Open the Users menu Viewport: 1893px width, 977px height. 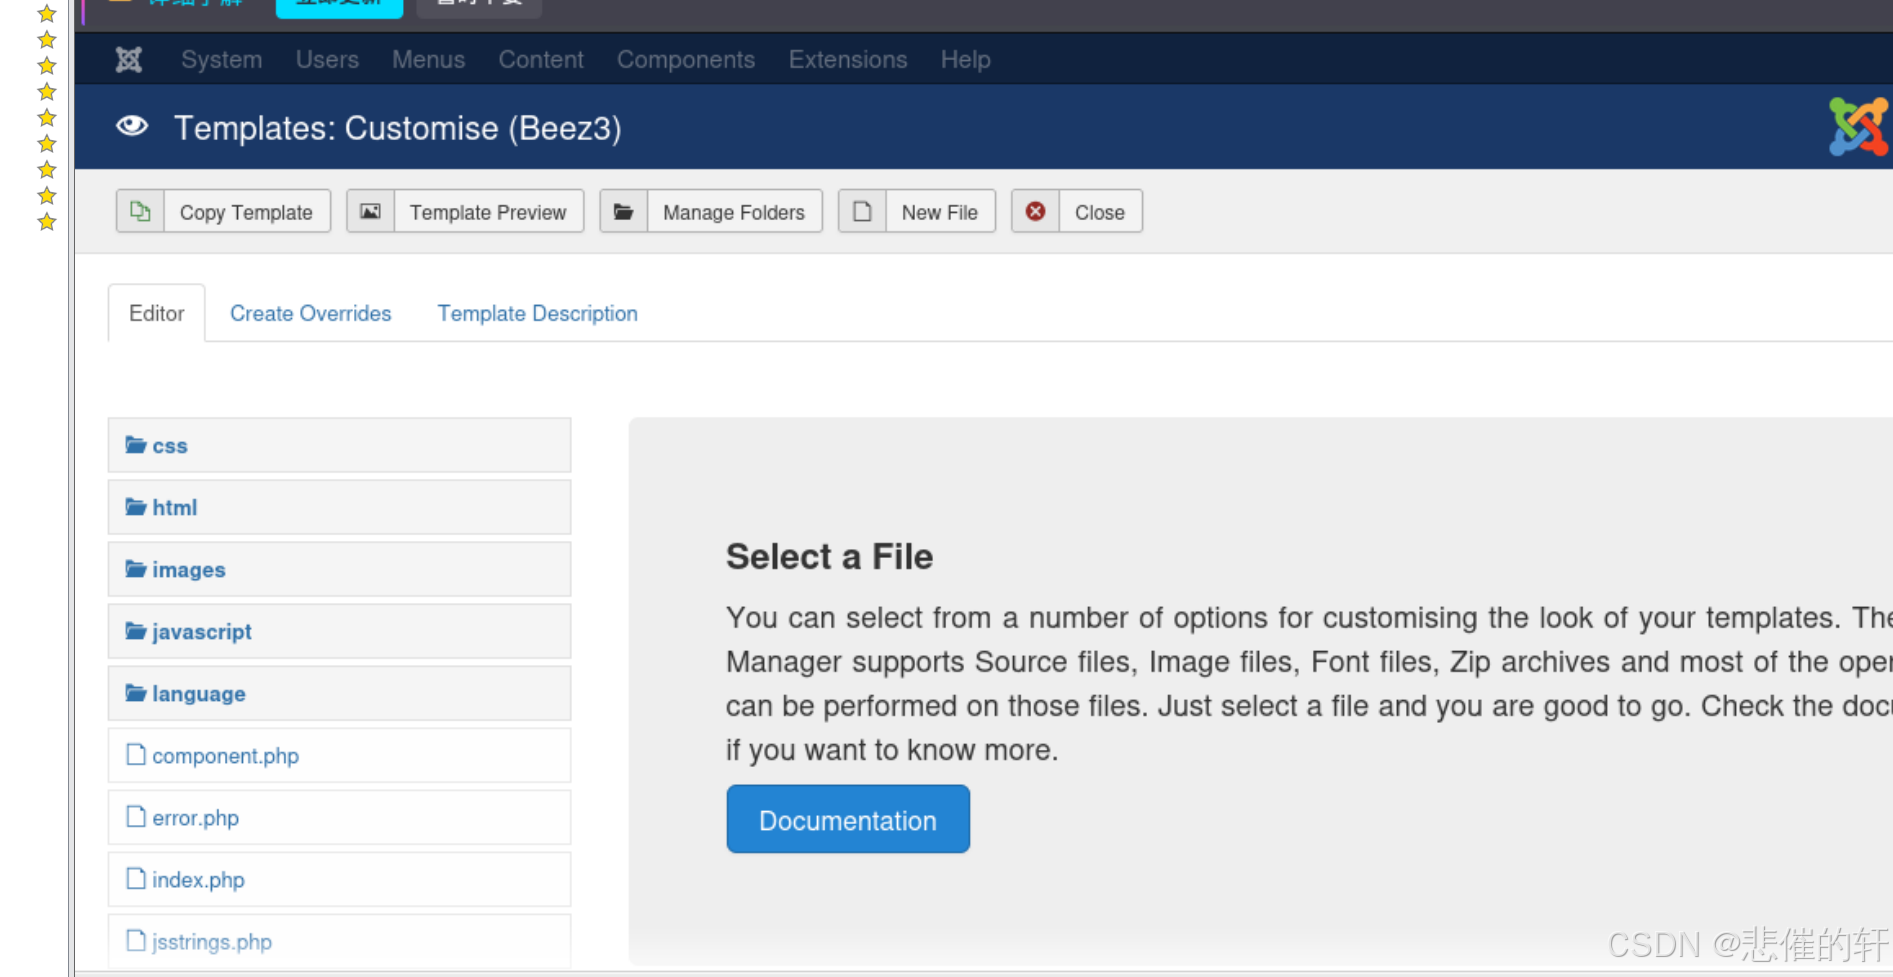tap(327, 60)
